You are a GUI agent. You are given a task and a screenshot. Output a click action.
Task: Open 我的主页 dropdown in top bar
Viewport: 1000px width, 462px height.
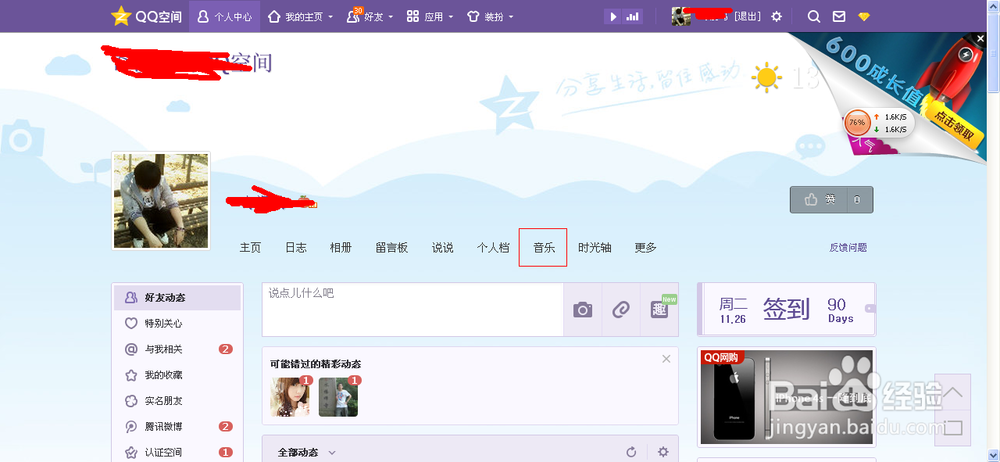click(300, 17)
